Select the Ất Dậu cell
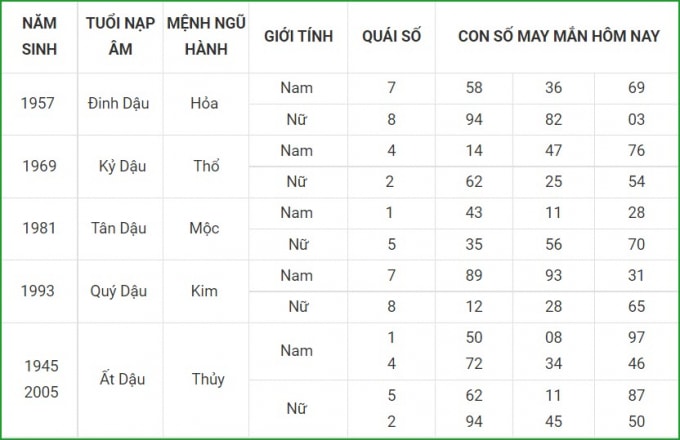The height and width of the screenshot is (440, 680). pyautogui.click(x=122, y=379)
